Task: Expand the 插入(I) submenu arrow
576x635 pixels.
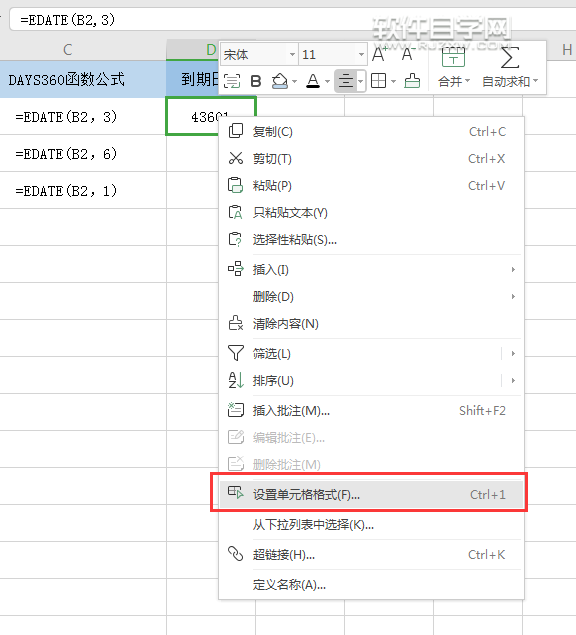Action: pos(513,269)
